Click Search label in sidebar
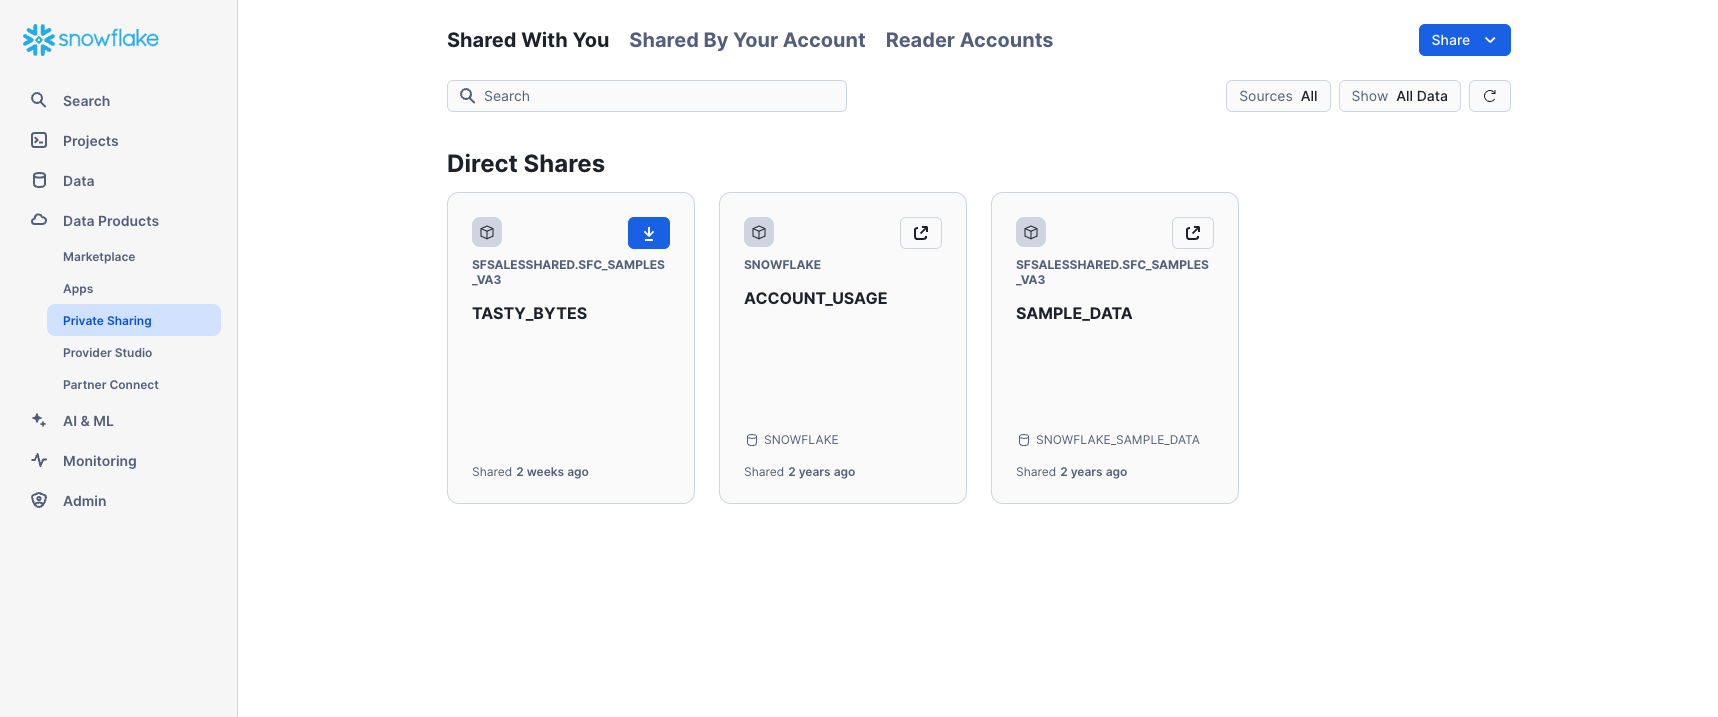 (x=87, y=101)
